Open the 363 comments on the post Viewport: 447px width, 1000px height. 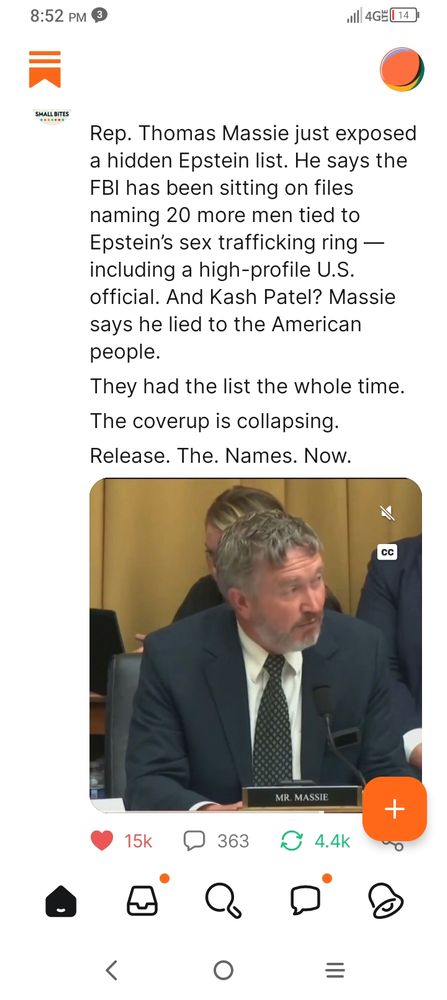coord(216,841)
